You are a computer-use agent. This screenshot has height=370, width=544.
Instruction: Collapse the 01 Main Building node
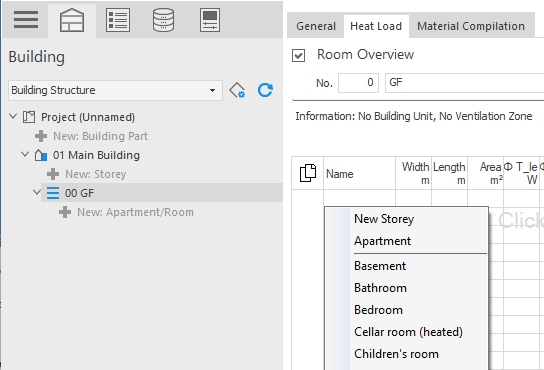pos(25,154)
